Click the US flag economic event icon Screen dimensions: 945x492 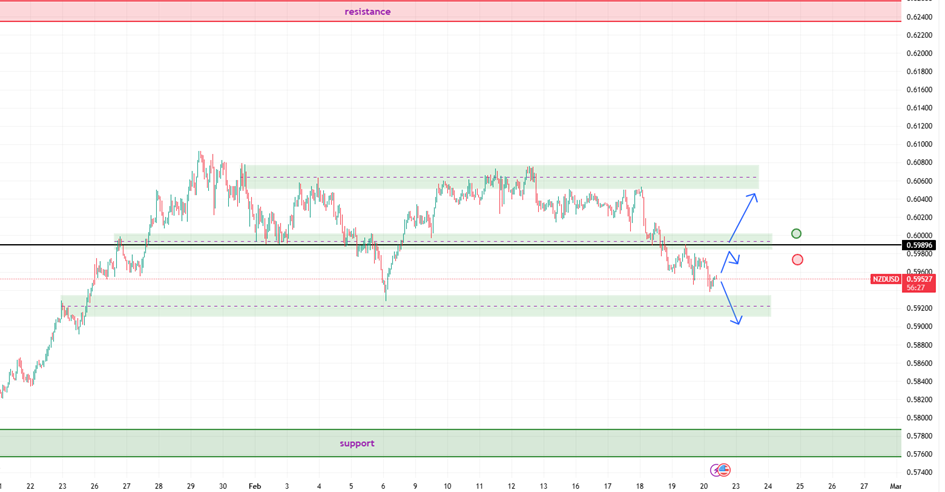(x=725, y=469)
